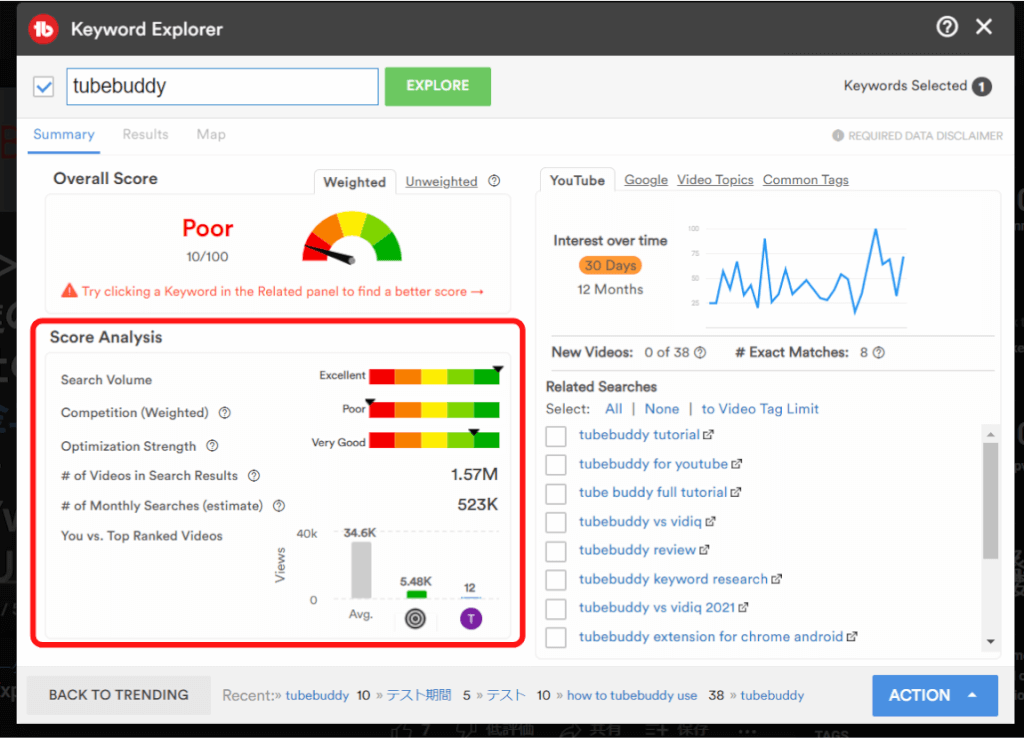The width and height of the screenshot is (1024, 738).
Task: Open the help question mark icon in header
Action: tap(947, 27)
